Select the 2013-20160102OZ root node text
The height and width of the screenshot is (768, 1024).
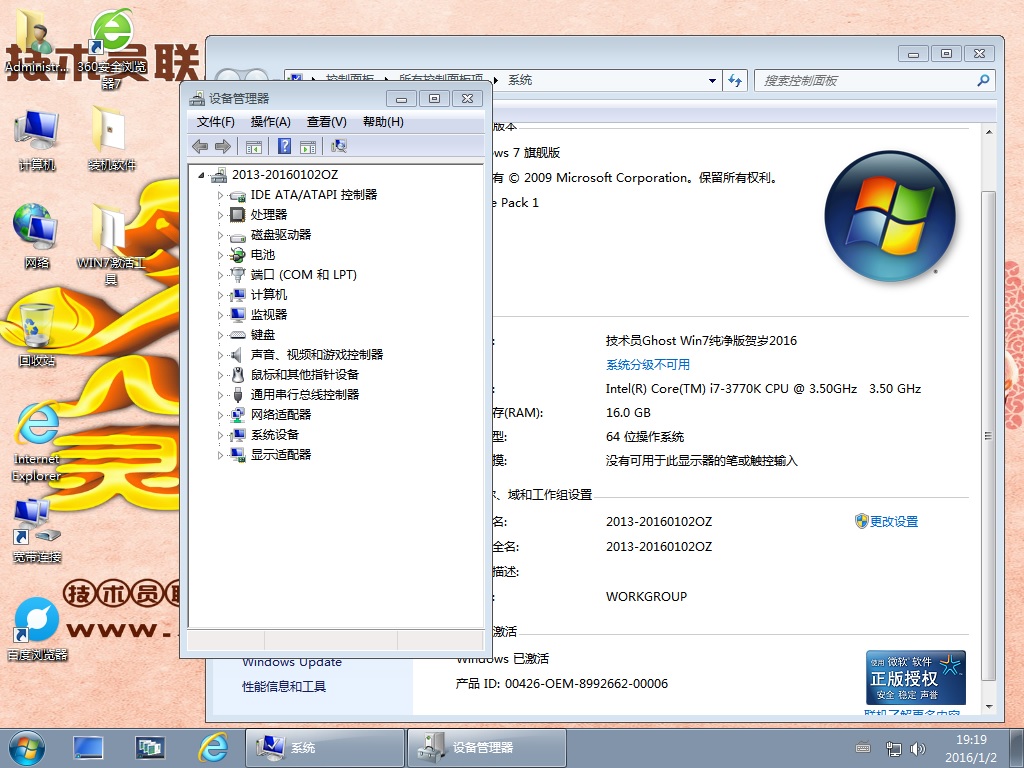pos(285,174)
